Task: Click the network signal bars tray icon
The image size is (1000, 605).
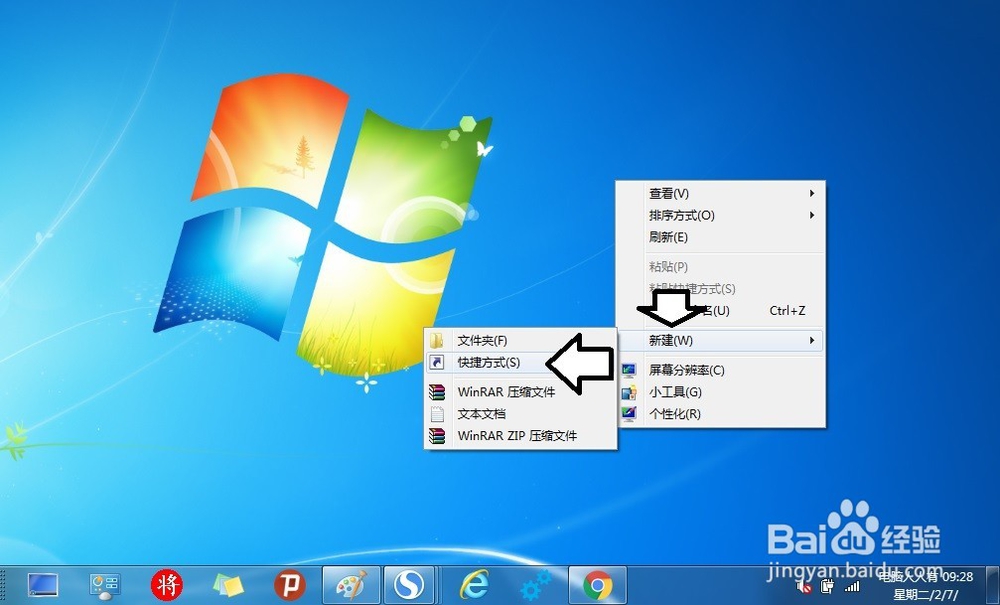Action: (851, 586)
